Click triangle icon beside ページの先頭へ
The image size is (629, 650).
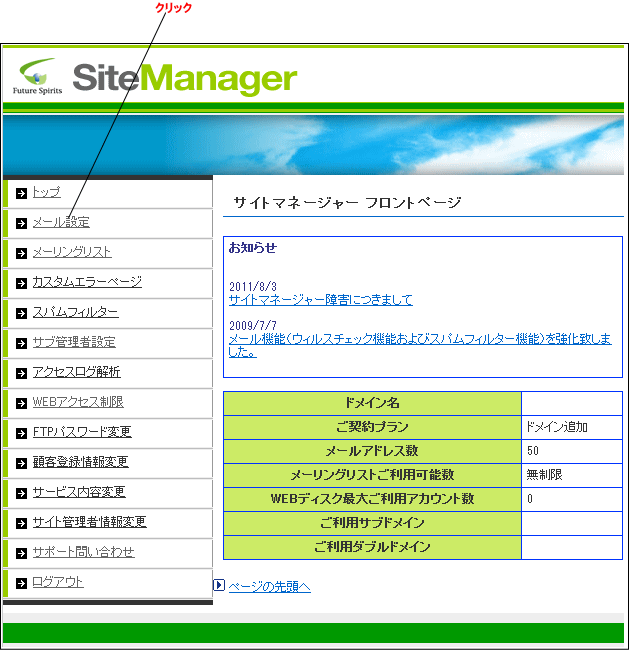pyautogui.click(x=219, y=585)
